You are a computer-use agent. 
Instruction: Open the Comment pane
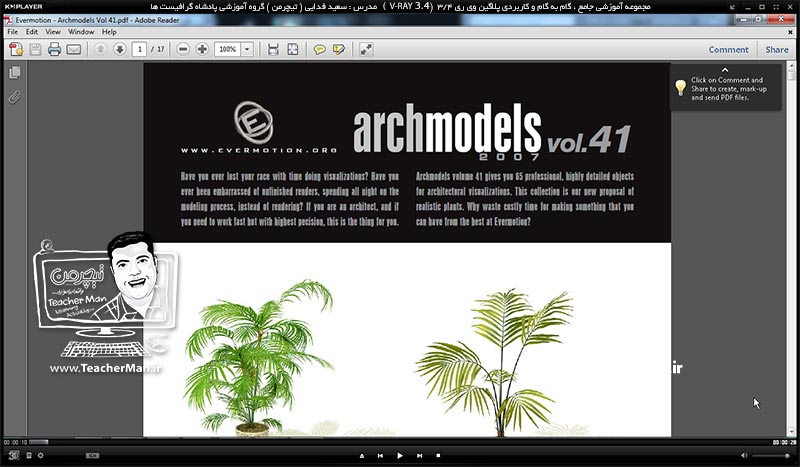pyautogui.click(x=728, y=50)
